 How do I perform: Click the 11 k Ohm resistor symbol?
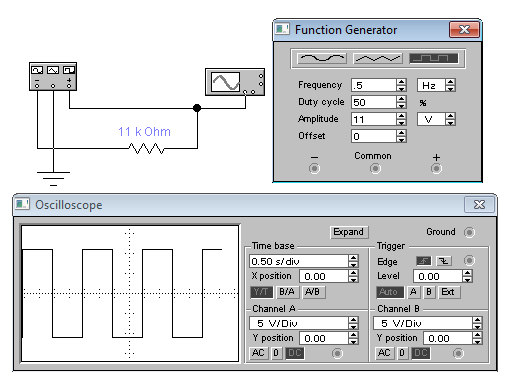pos(147,148)
